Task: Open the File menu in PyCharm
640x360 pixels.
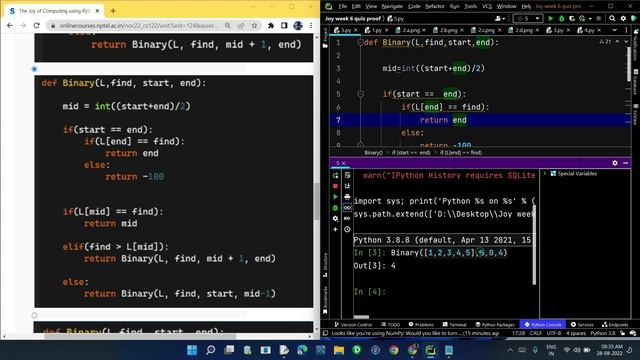Action: click(x=342, y=6)
